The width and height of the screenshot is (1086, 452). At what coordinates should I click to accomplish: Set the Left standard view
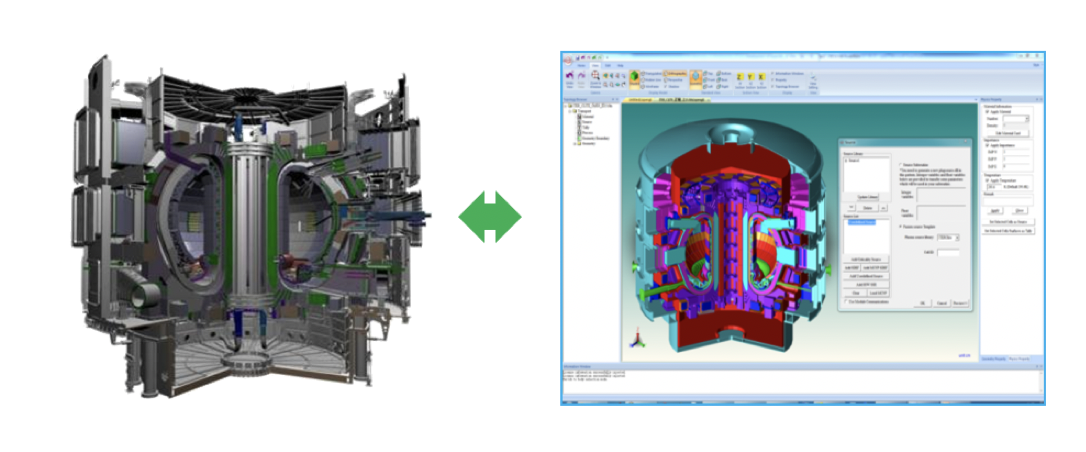[x=708, y=87]
